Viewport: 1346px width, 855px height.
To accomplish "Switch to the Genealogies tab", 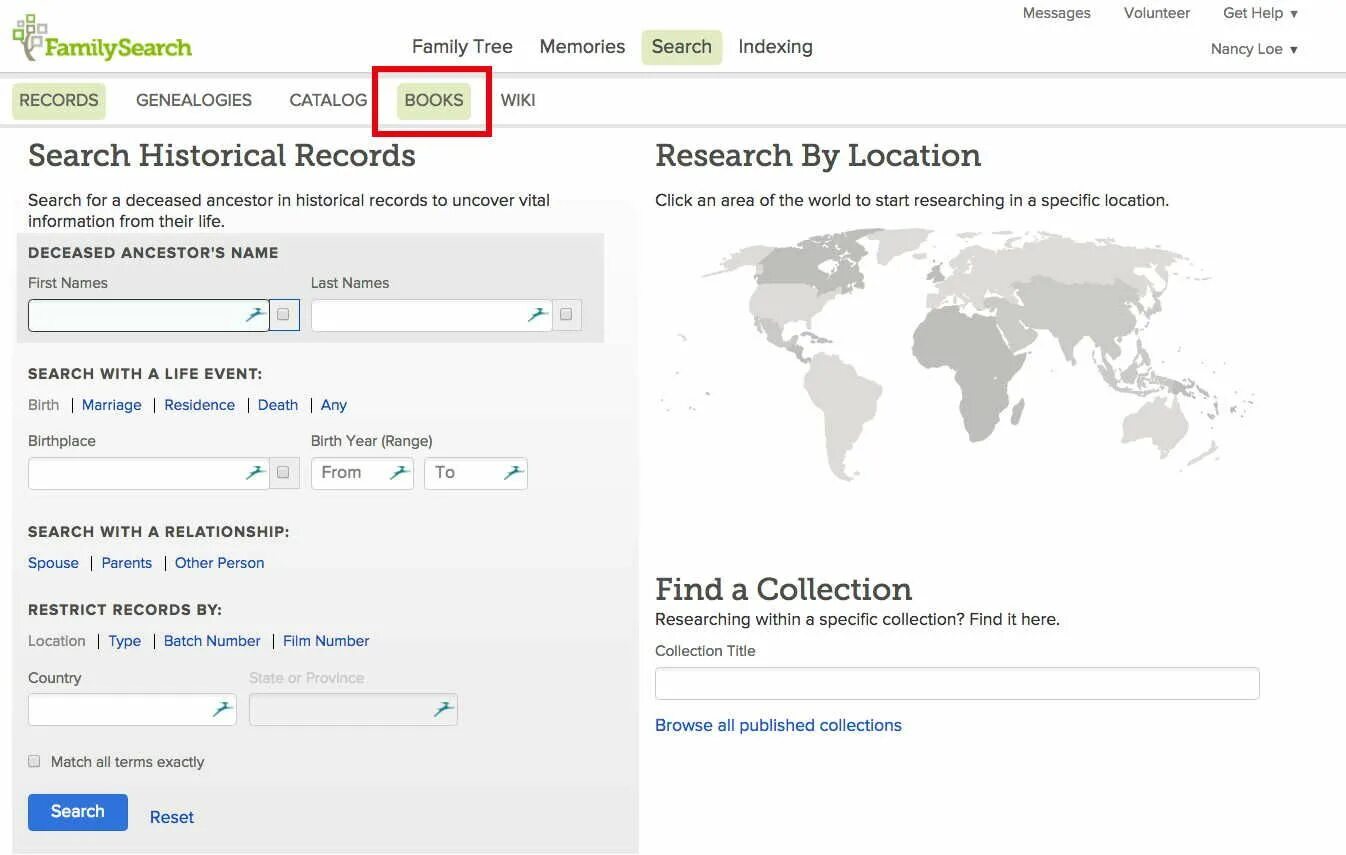I will tap(194, 100).
